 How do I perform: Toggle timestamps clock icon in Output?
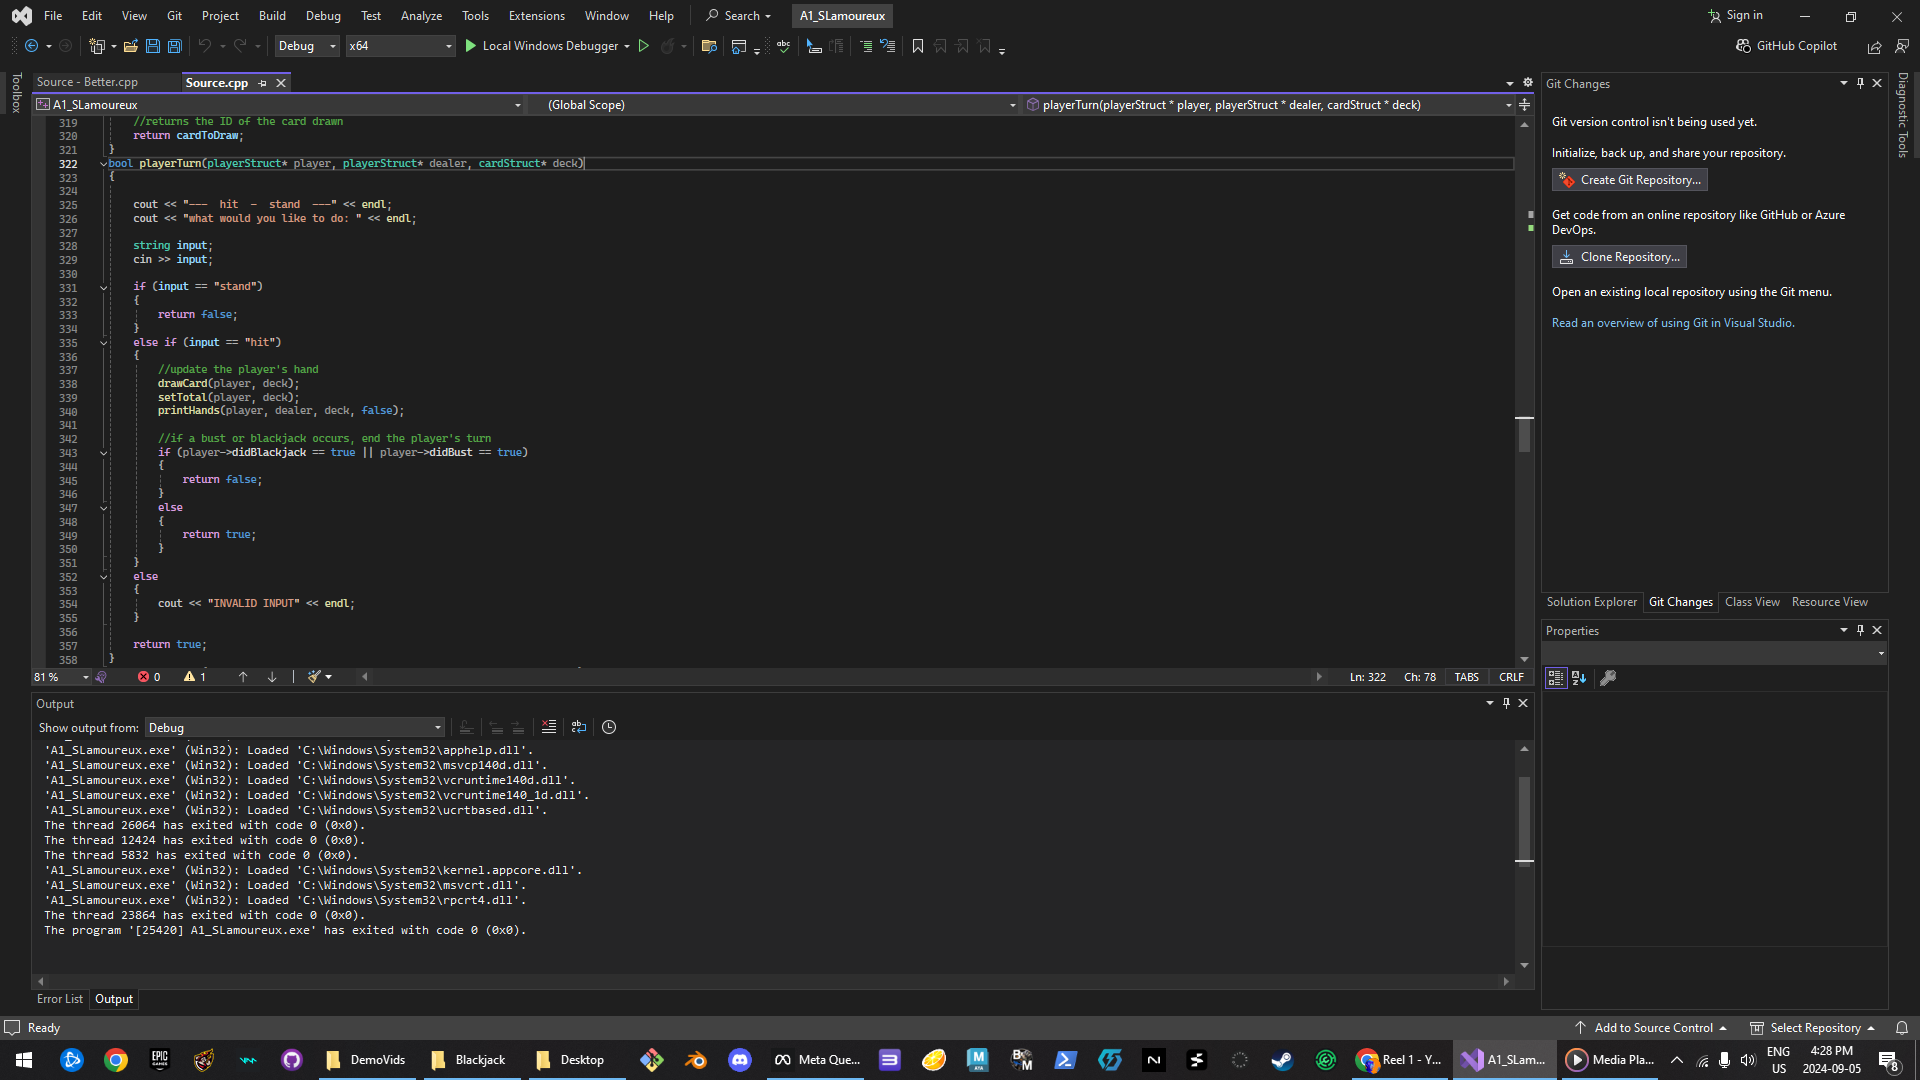click(609, 727)
